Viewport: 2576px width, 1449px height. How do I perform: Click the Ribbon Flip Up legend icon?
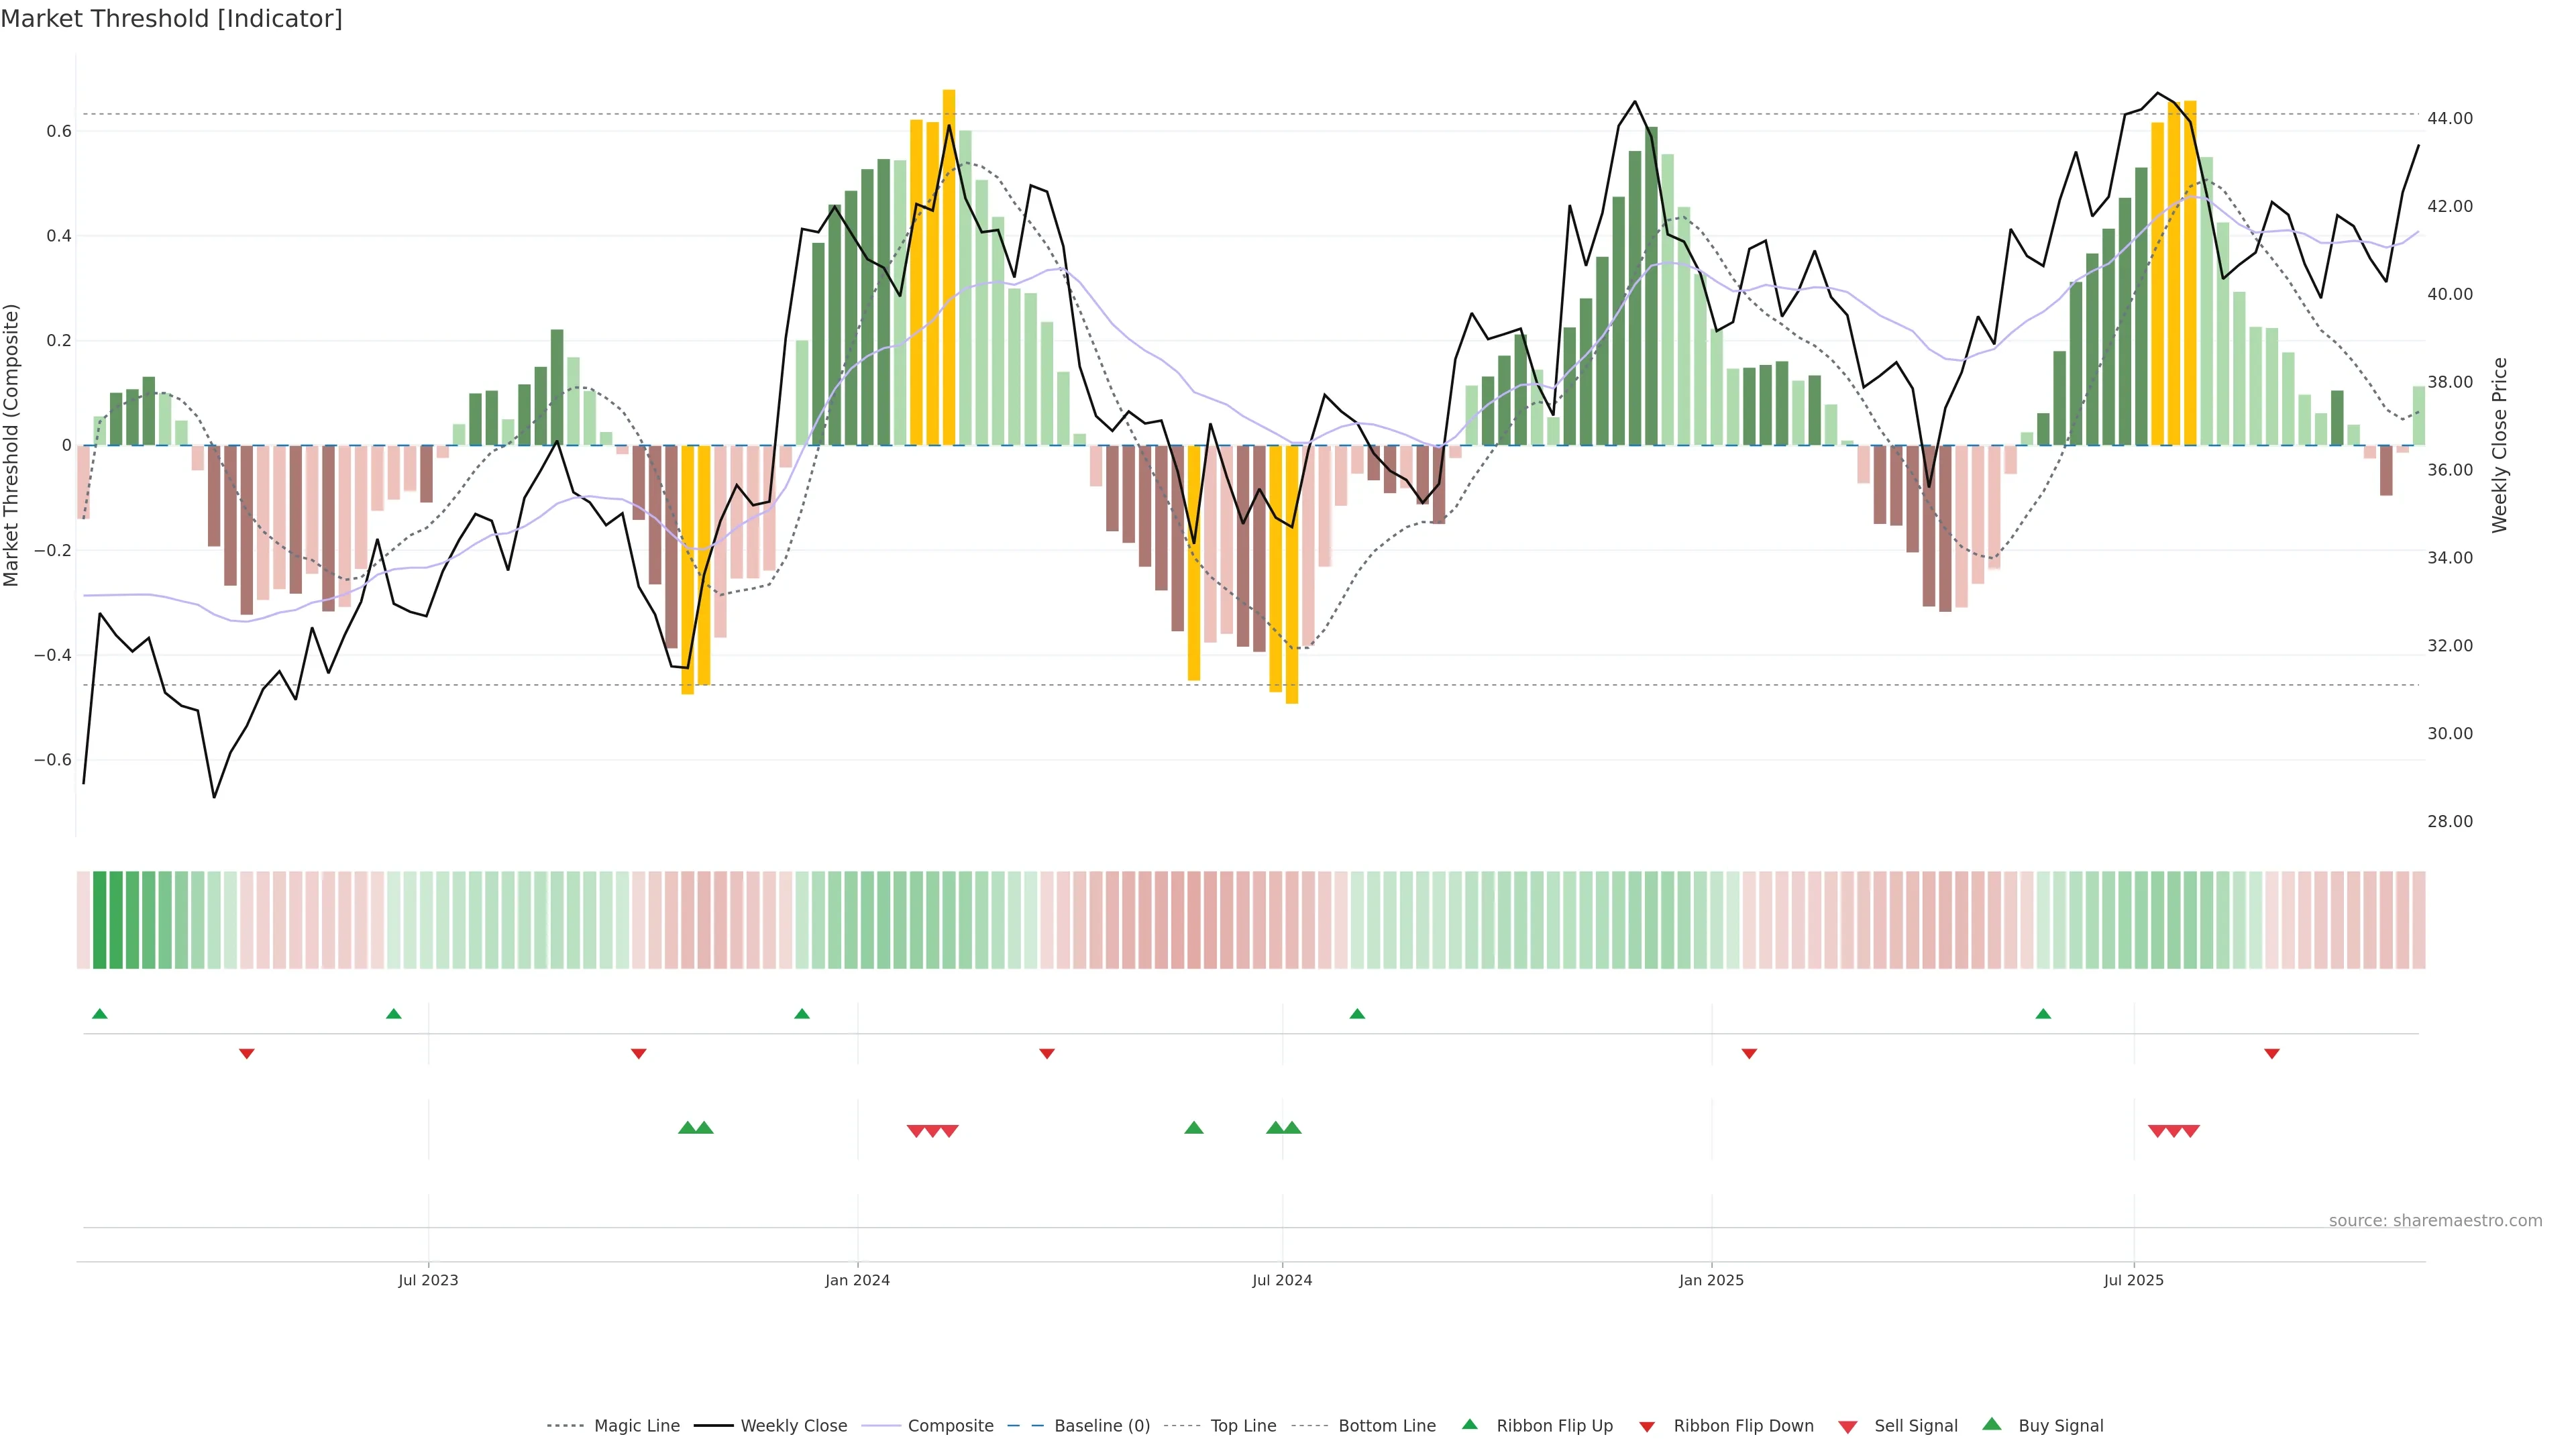click(x=1469, y=1425)
